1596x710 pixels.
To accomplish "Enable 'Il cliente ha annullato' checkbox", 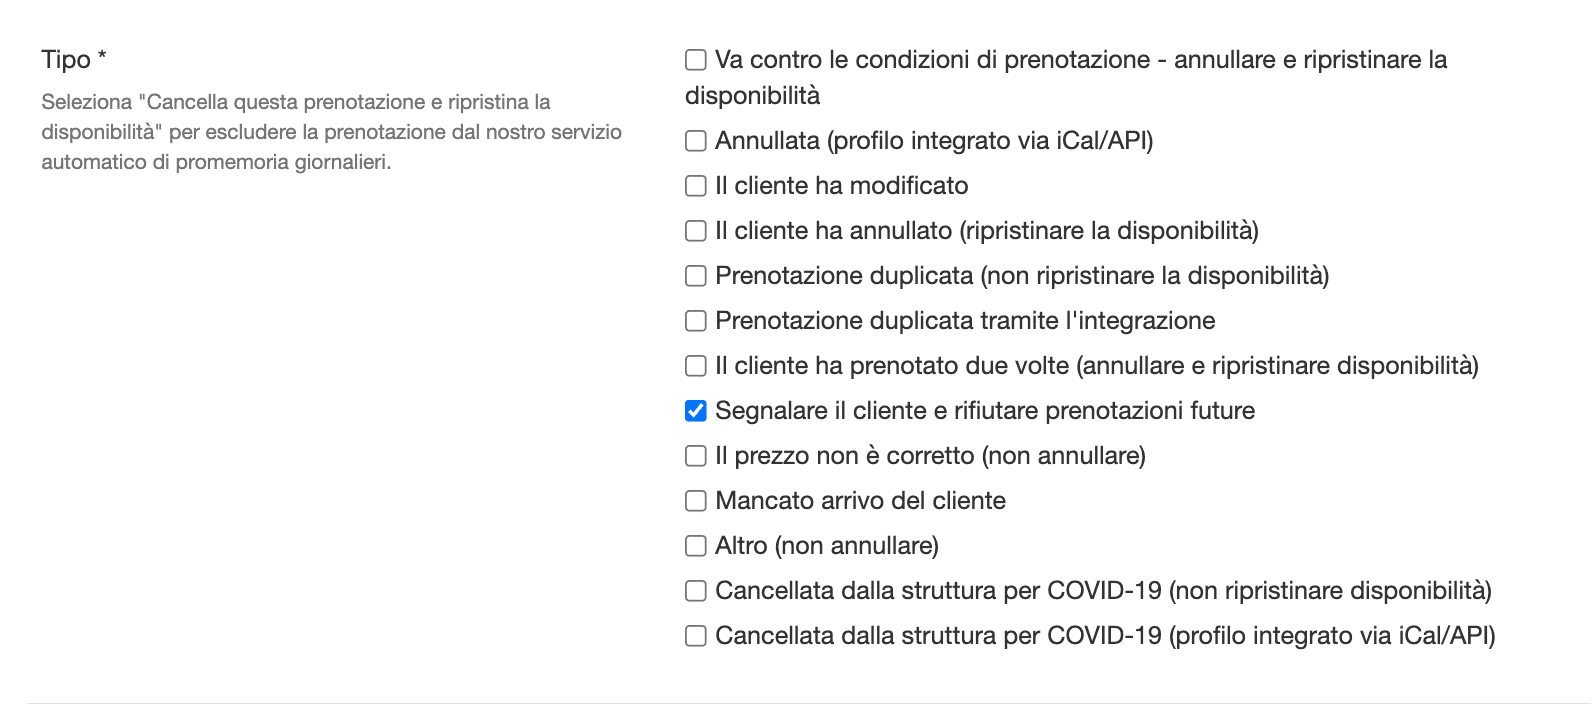I will (x=696, y=231).
